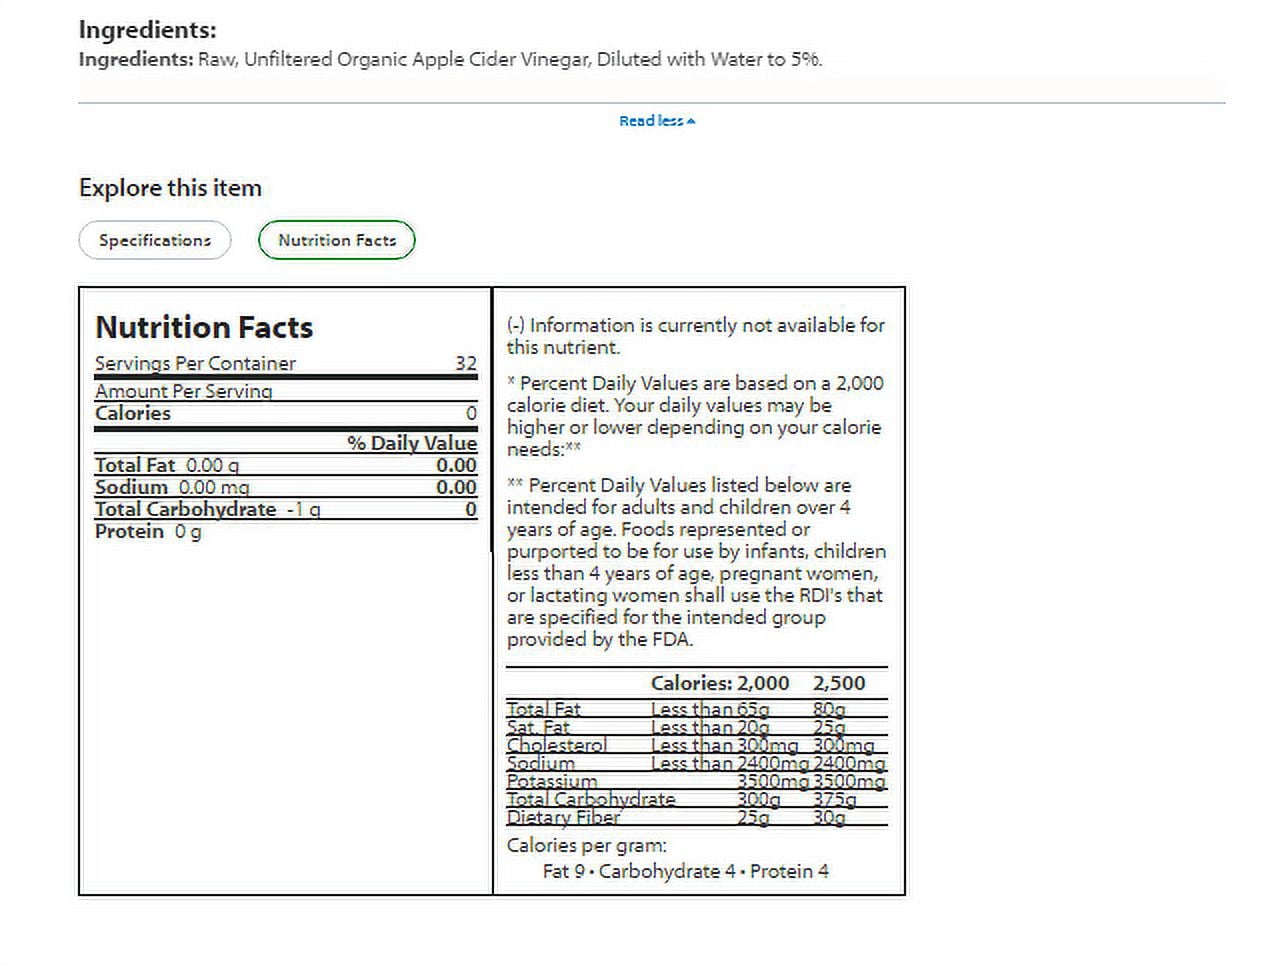Viewport: 1268px width, 966px height.
Task: Click the 2,500 calories column header
Action: [x=839, y=683]
